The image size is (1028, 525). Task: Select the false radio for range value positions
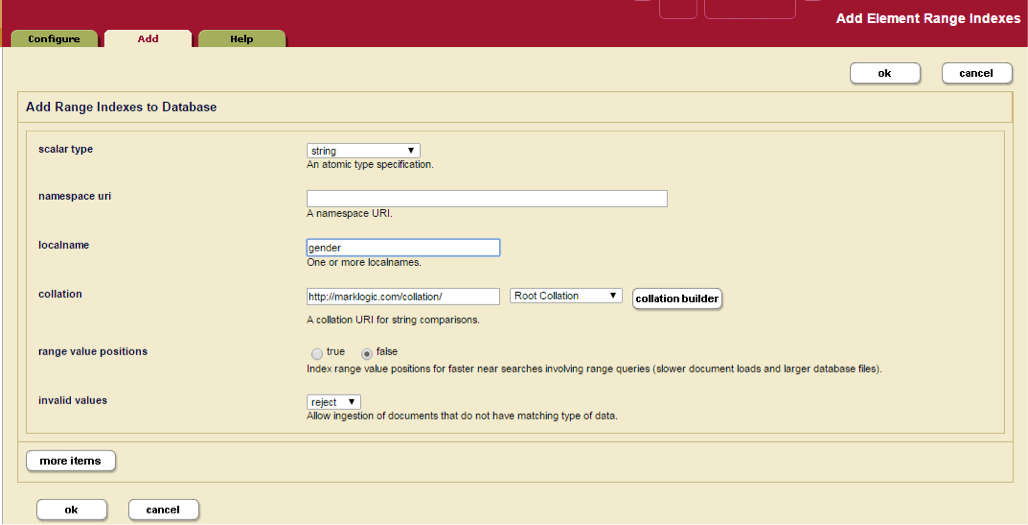[x=367, y=353]
